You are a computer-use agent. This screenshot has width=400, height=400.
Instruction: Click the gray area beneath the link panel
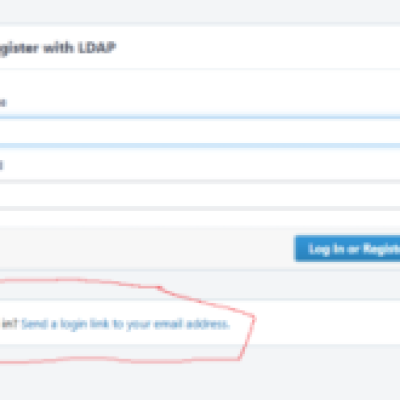(200, 372)
